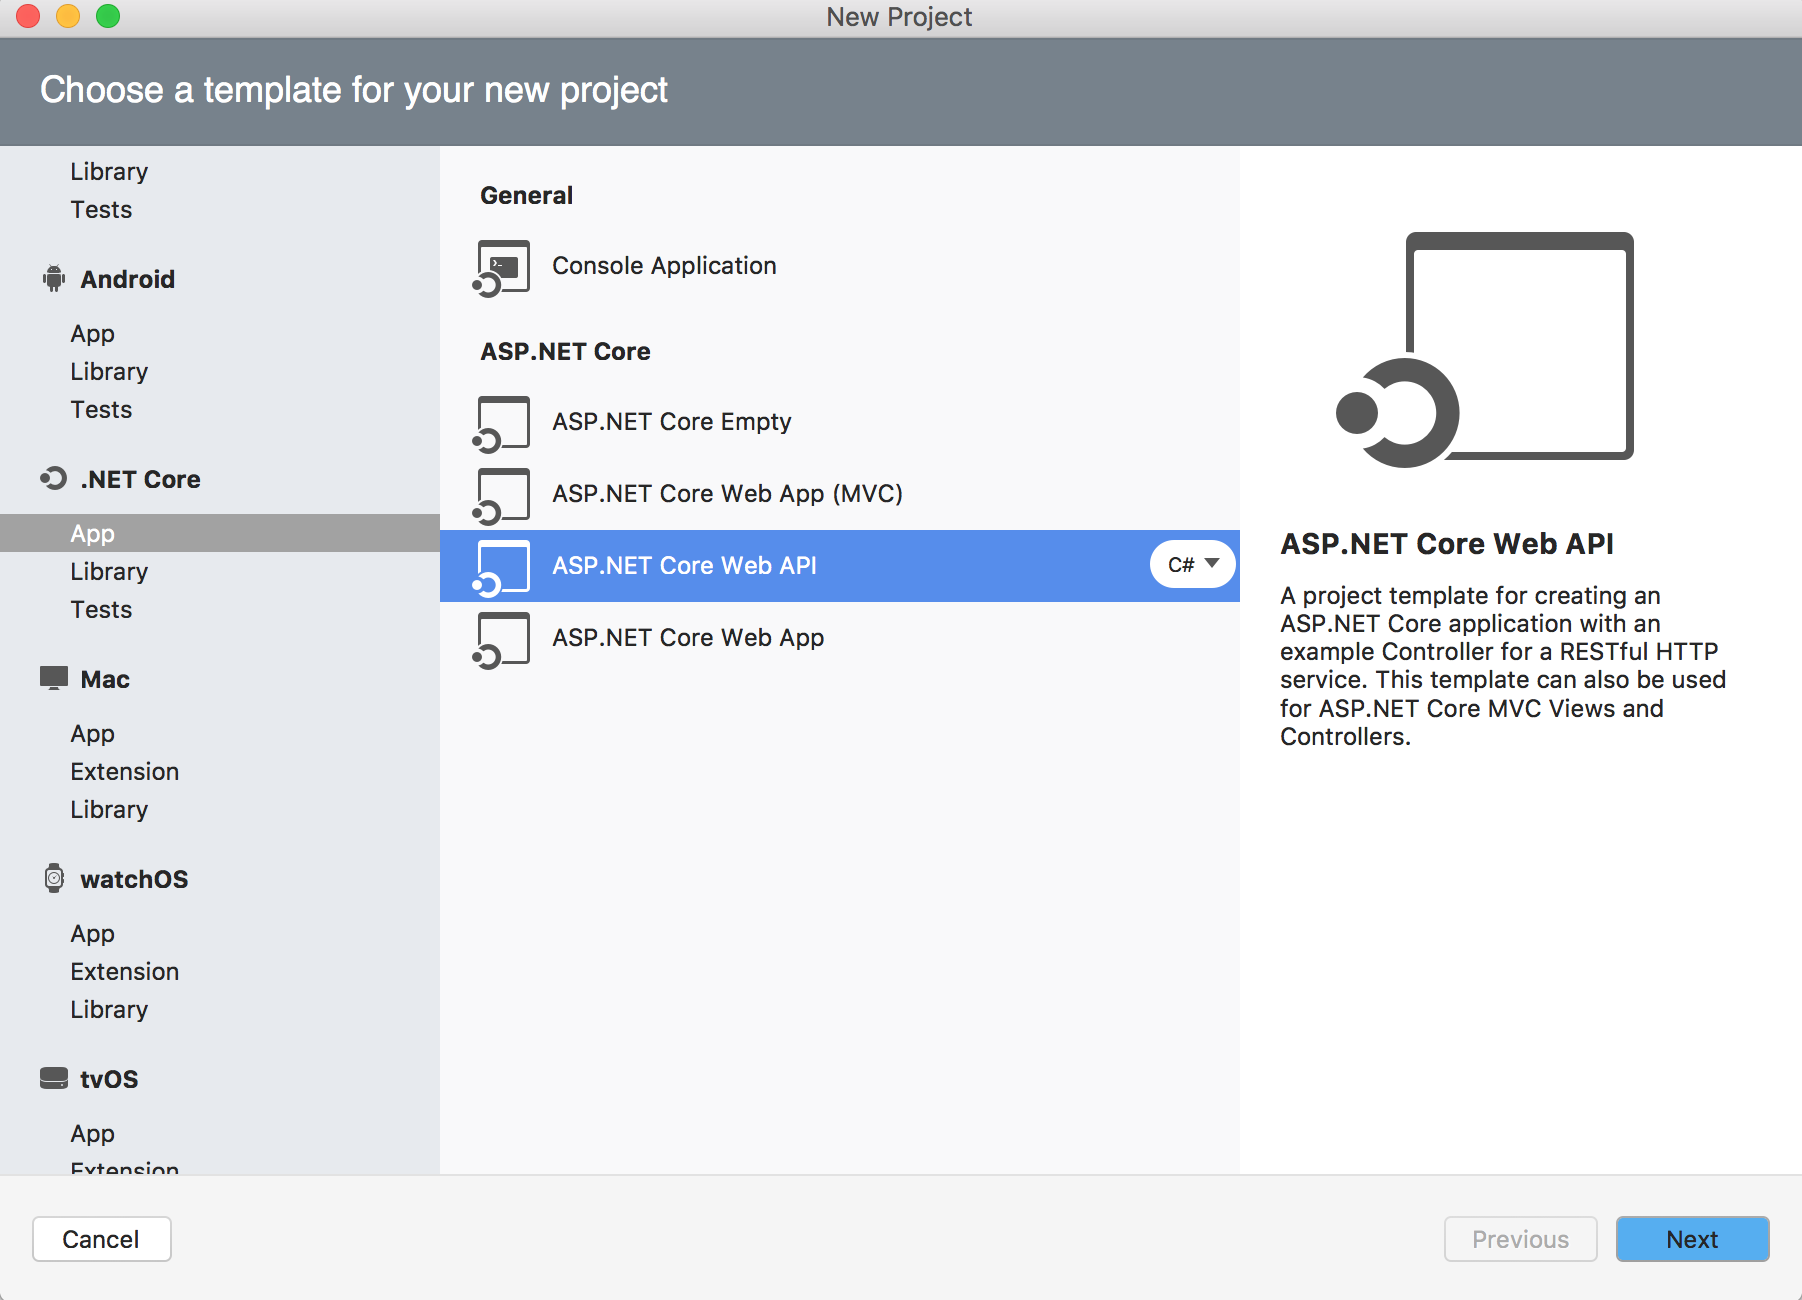The height and width of the screenshot is (1300, 1802).
Task: Click the Android category heading
Action: (x=128, y=279)
